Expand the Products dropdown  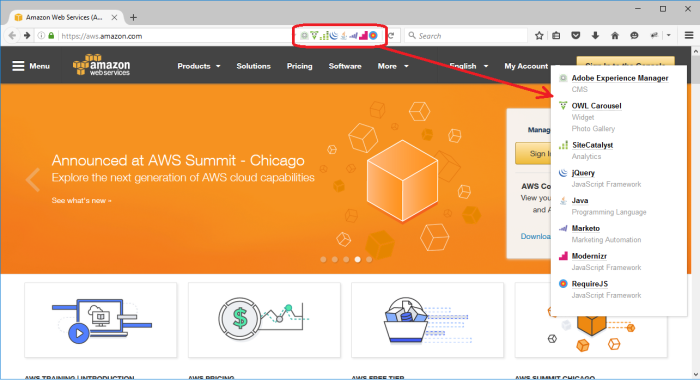point(199,66)
